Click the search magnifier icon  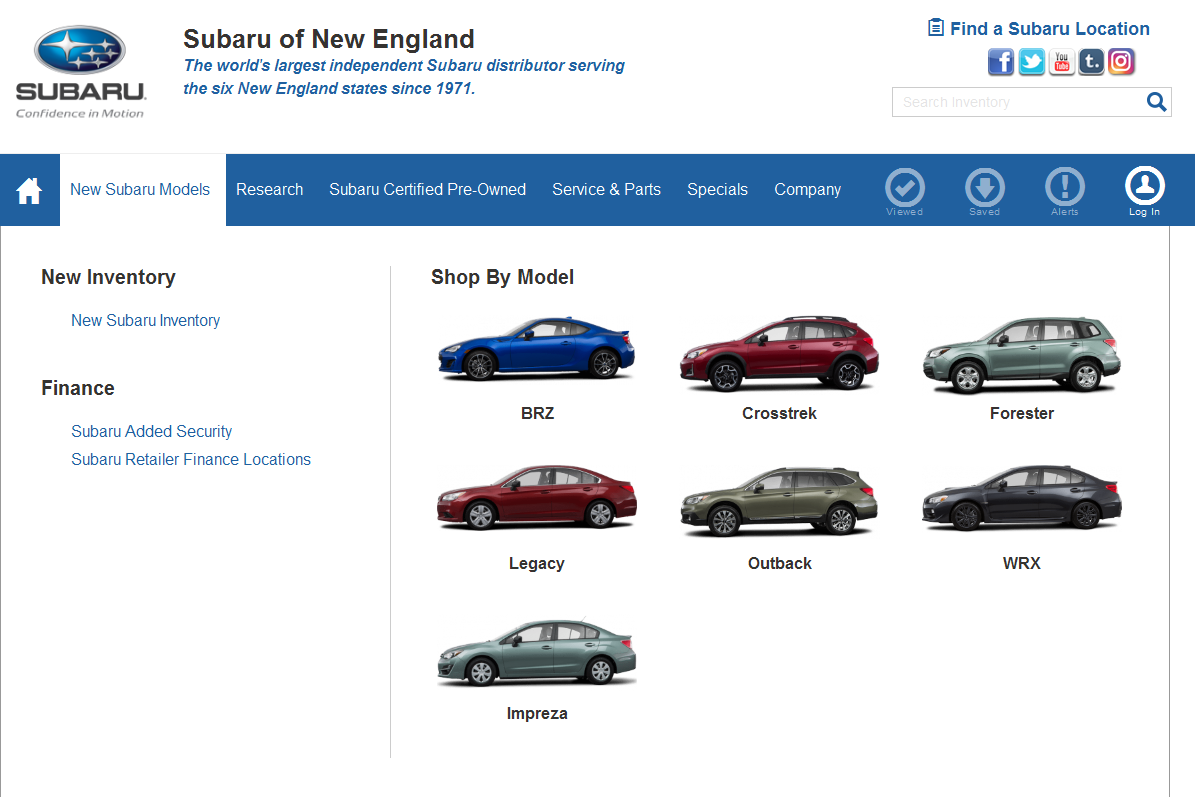click(1156, 102)
